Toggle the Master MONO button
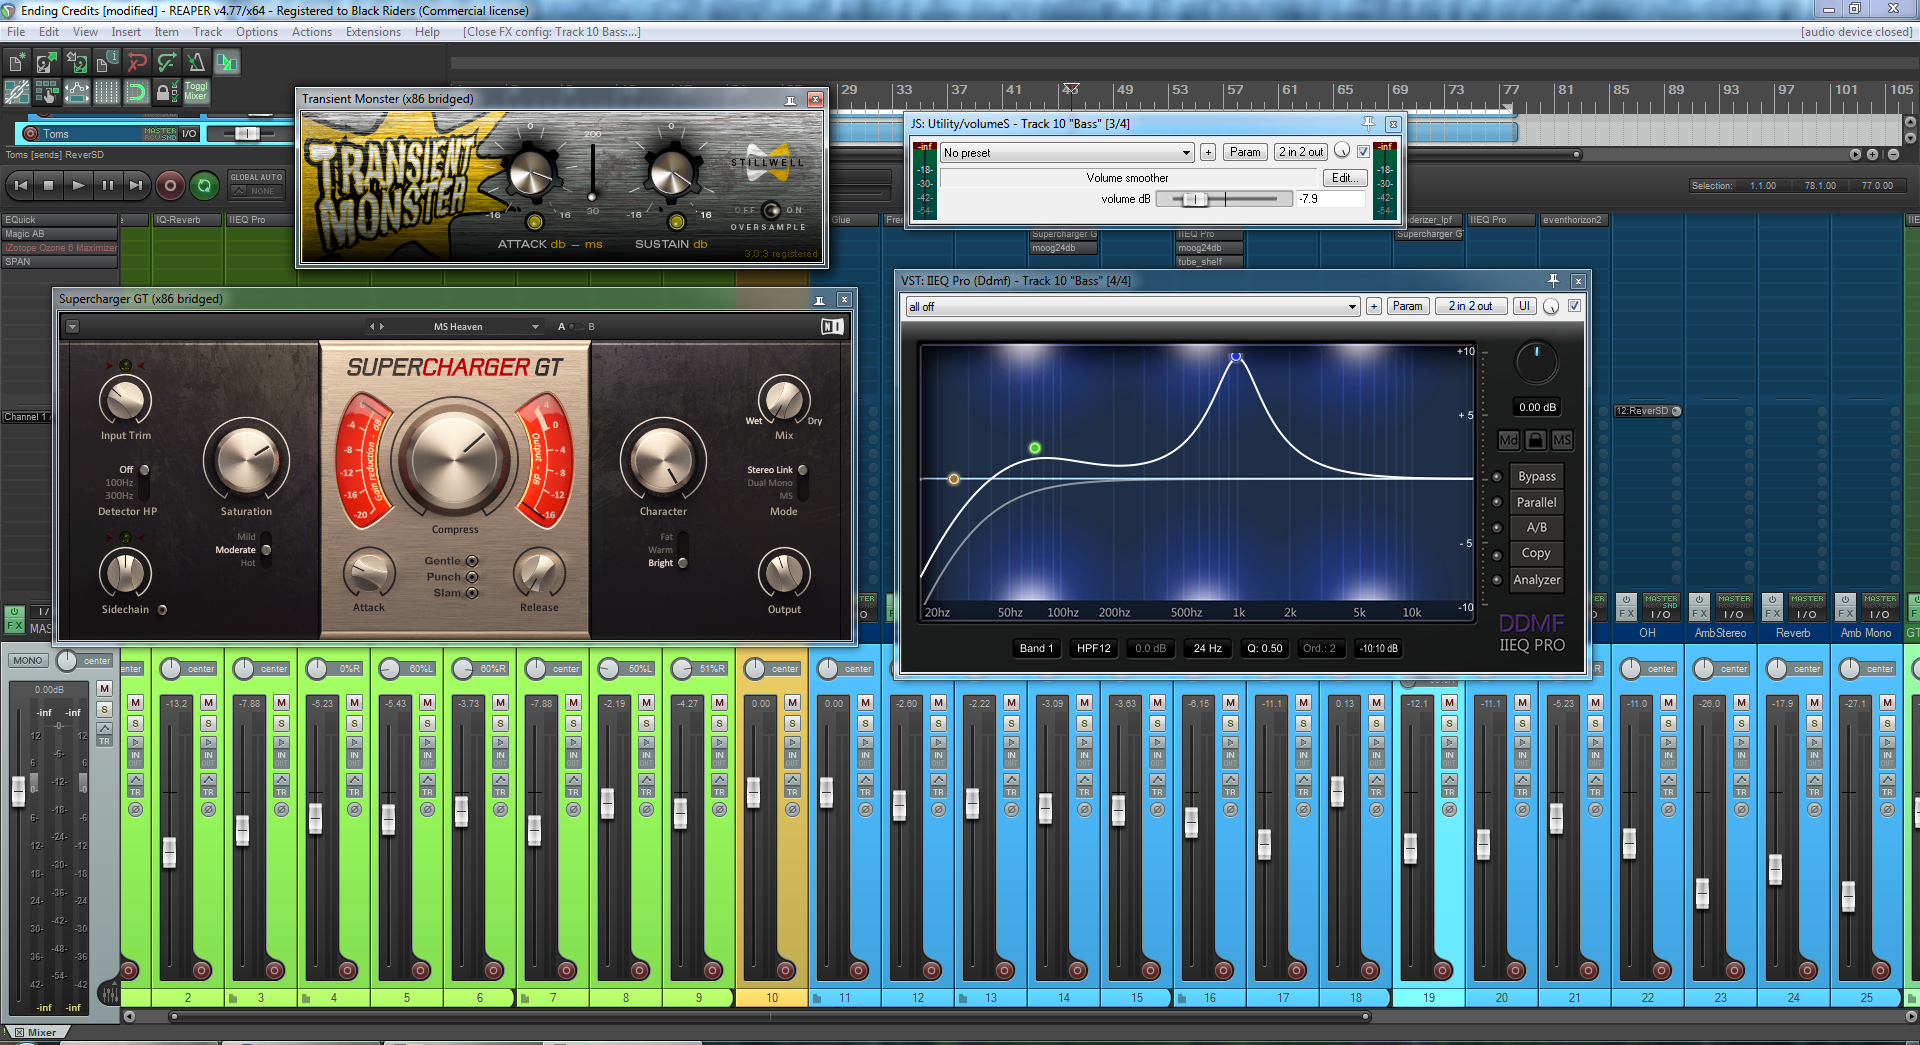 pyautogui.click(x=28, y=661)
